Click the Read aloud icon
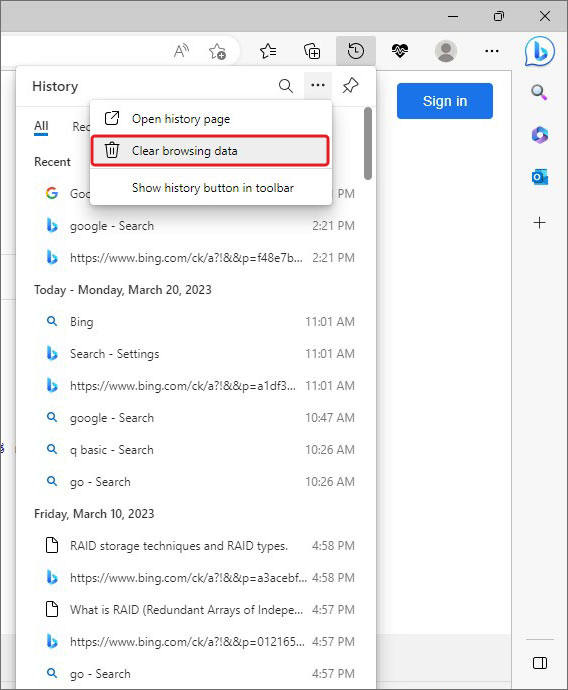This screenshot has height=690, width=568. [x=181, y=51]
